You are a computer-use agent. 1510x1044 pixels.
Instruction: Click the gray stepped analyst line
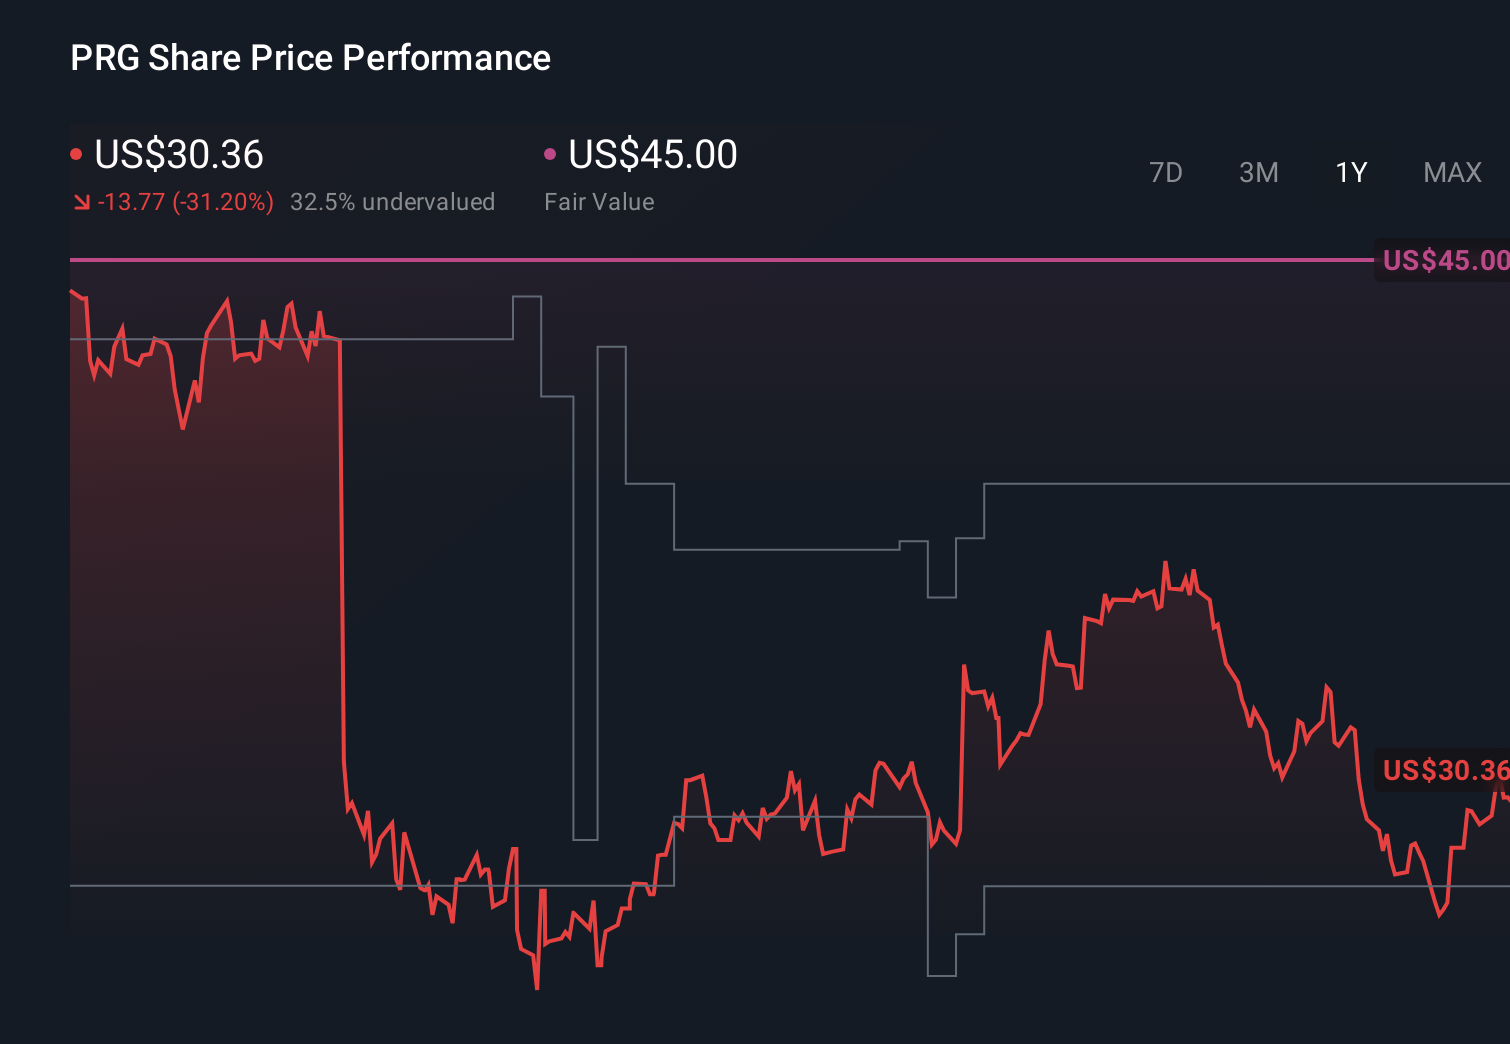point(800,549)
